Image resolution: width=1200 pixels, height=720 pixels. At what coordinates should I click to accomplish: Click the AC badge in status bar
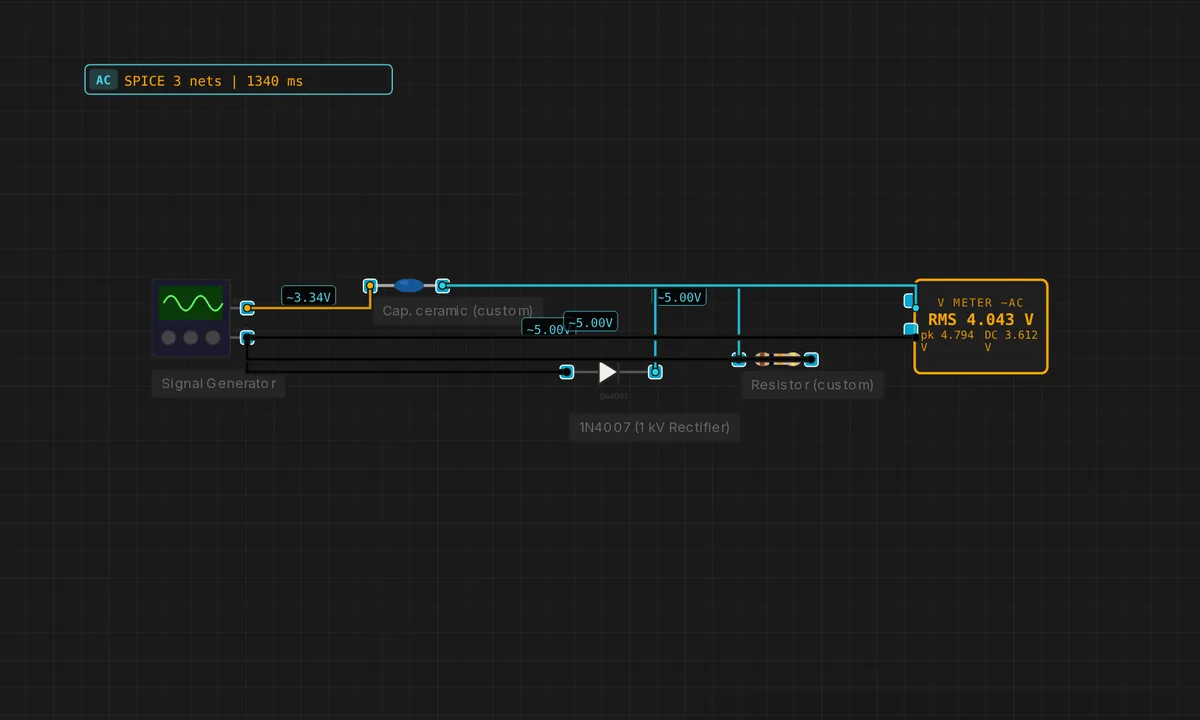pos(103,80)
